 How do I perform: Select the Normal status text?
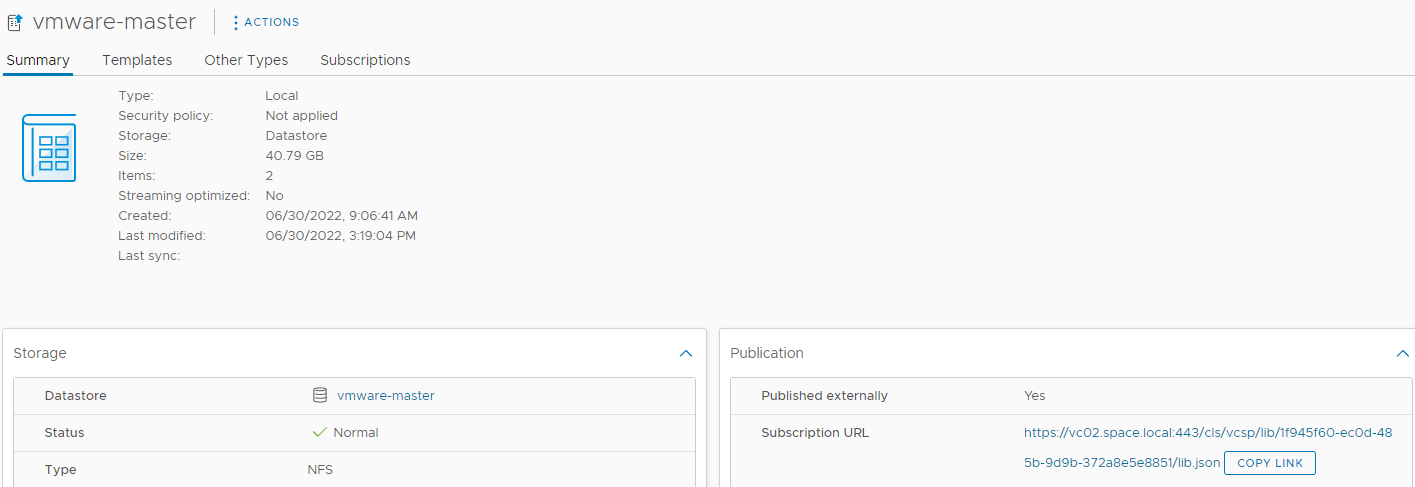tap(356, 433)
